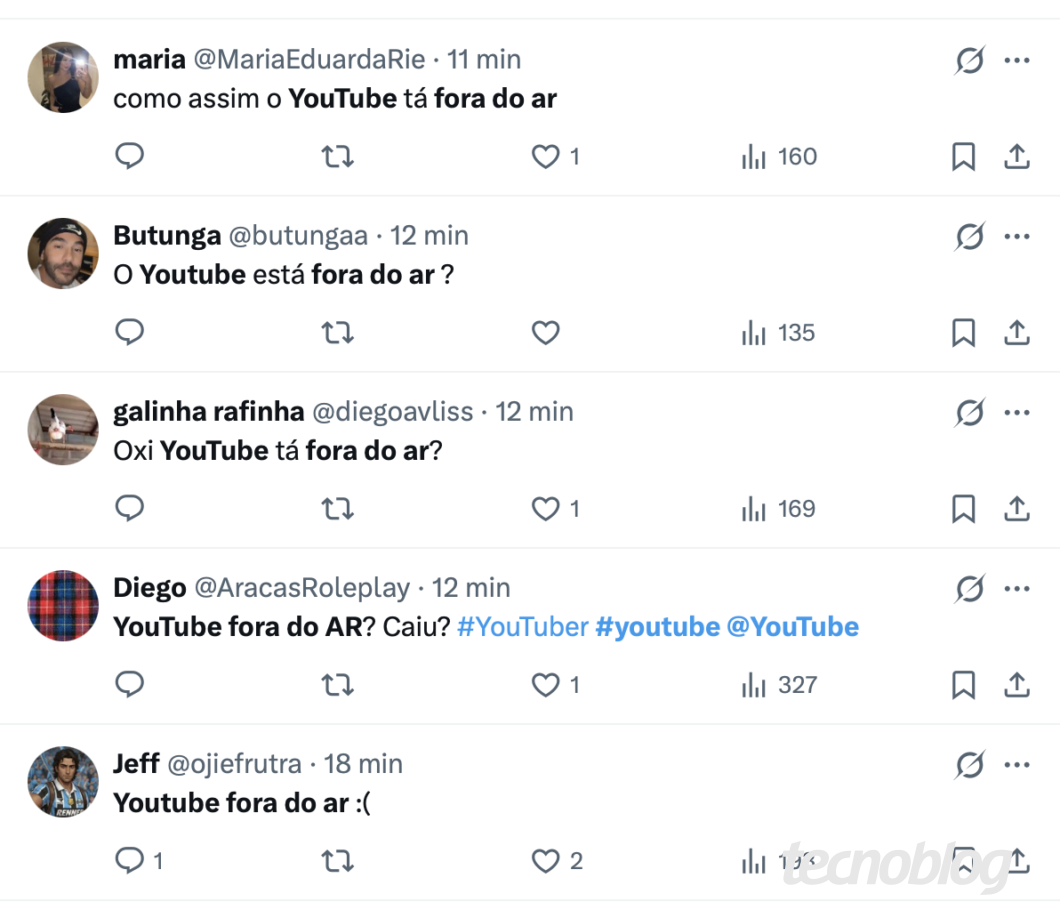The height and width of the screenshot is (918, 1060).
Task: Open maria's profile picture
Action: (63, 77)
